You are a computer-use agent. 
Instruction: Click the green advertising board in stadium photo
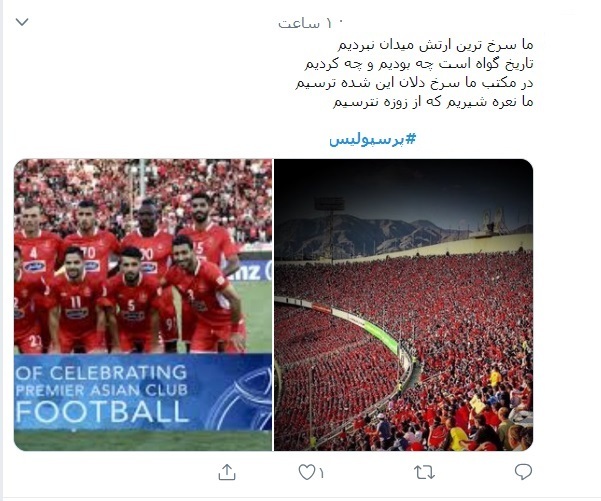click(380, 336)
